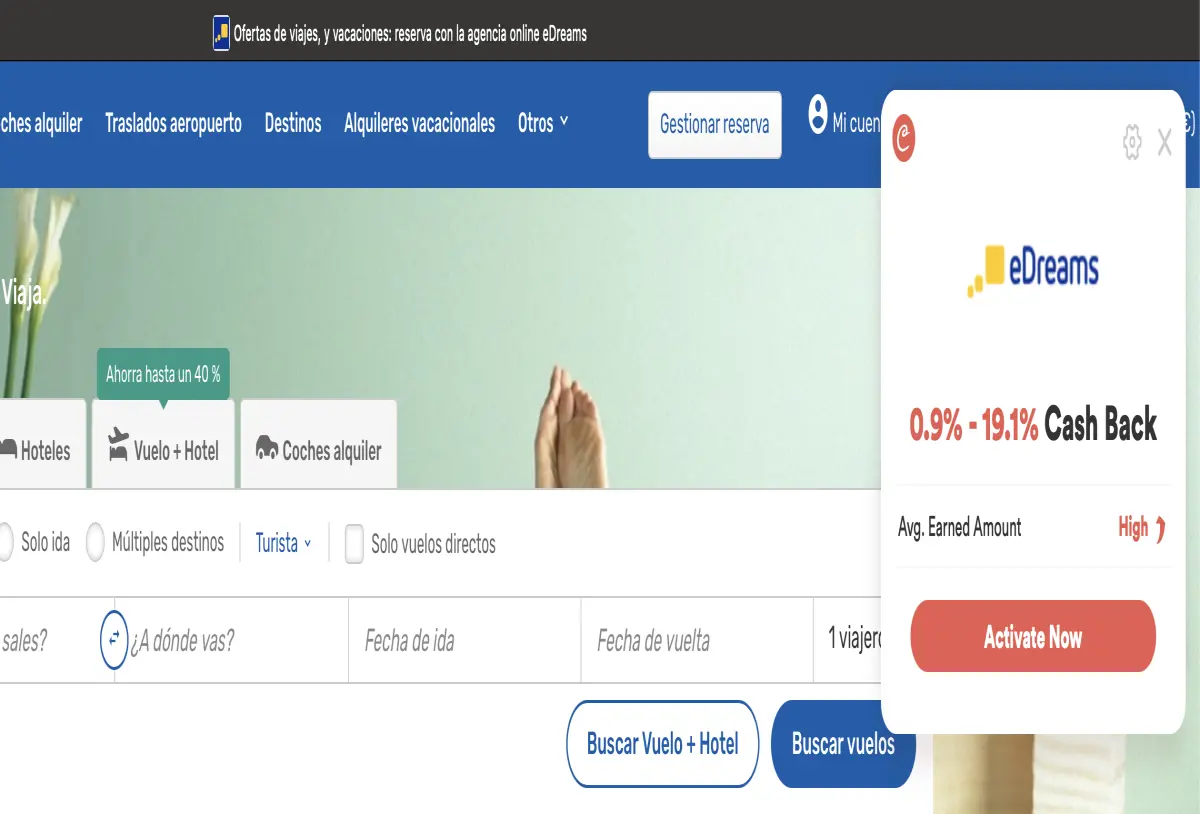This screenshot has height=814, width=1200.
Task: Click the Avg. Earned Amount label
Action: 960,527
